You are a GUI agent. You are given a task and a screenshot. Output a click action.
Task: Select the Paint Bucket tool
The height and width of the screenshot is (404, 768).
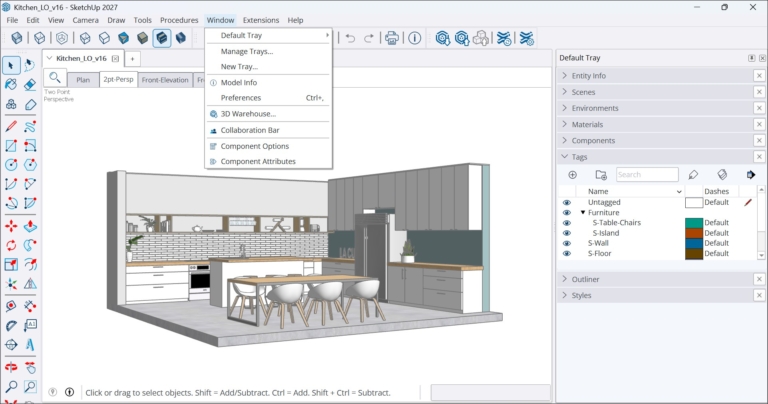point(11,84)
